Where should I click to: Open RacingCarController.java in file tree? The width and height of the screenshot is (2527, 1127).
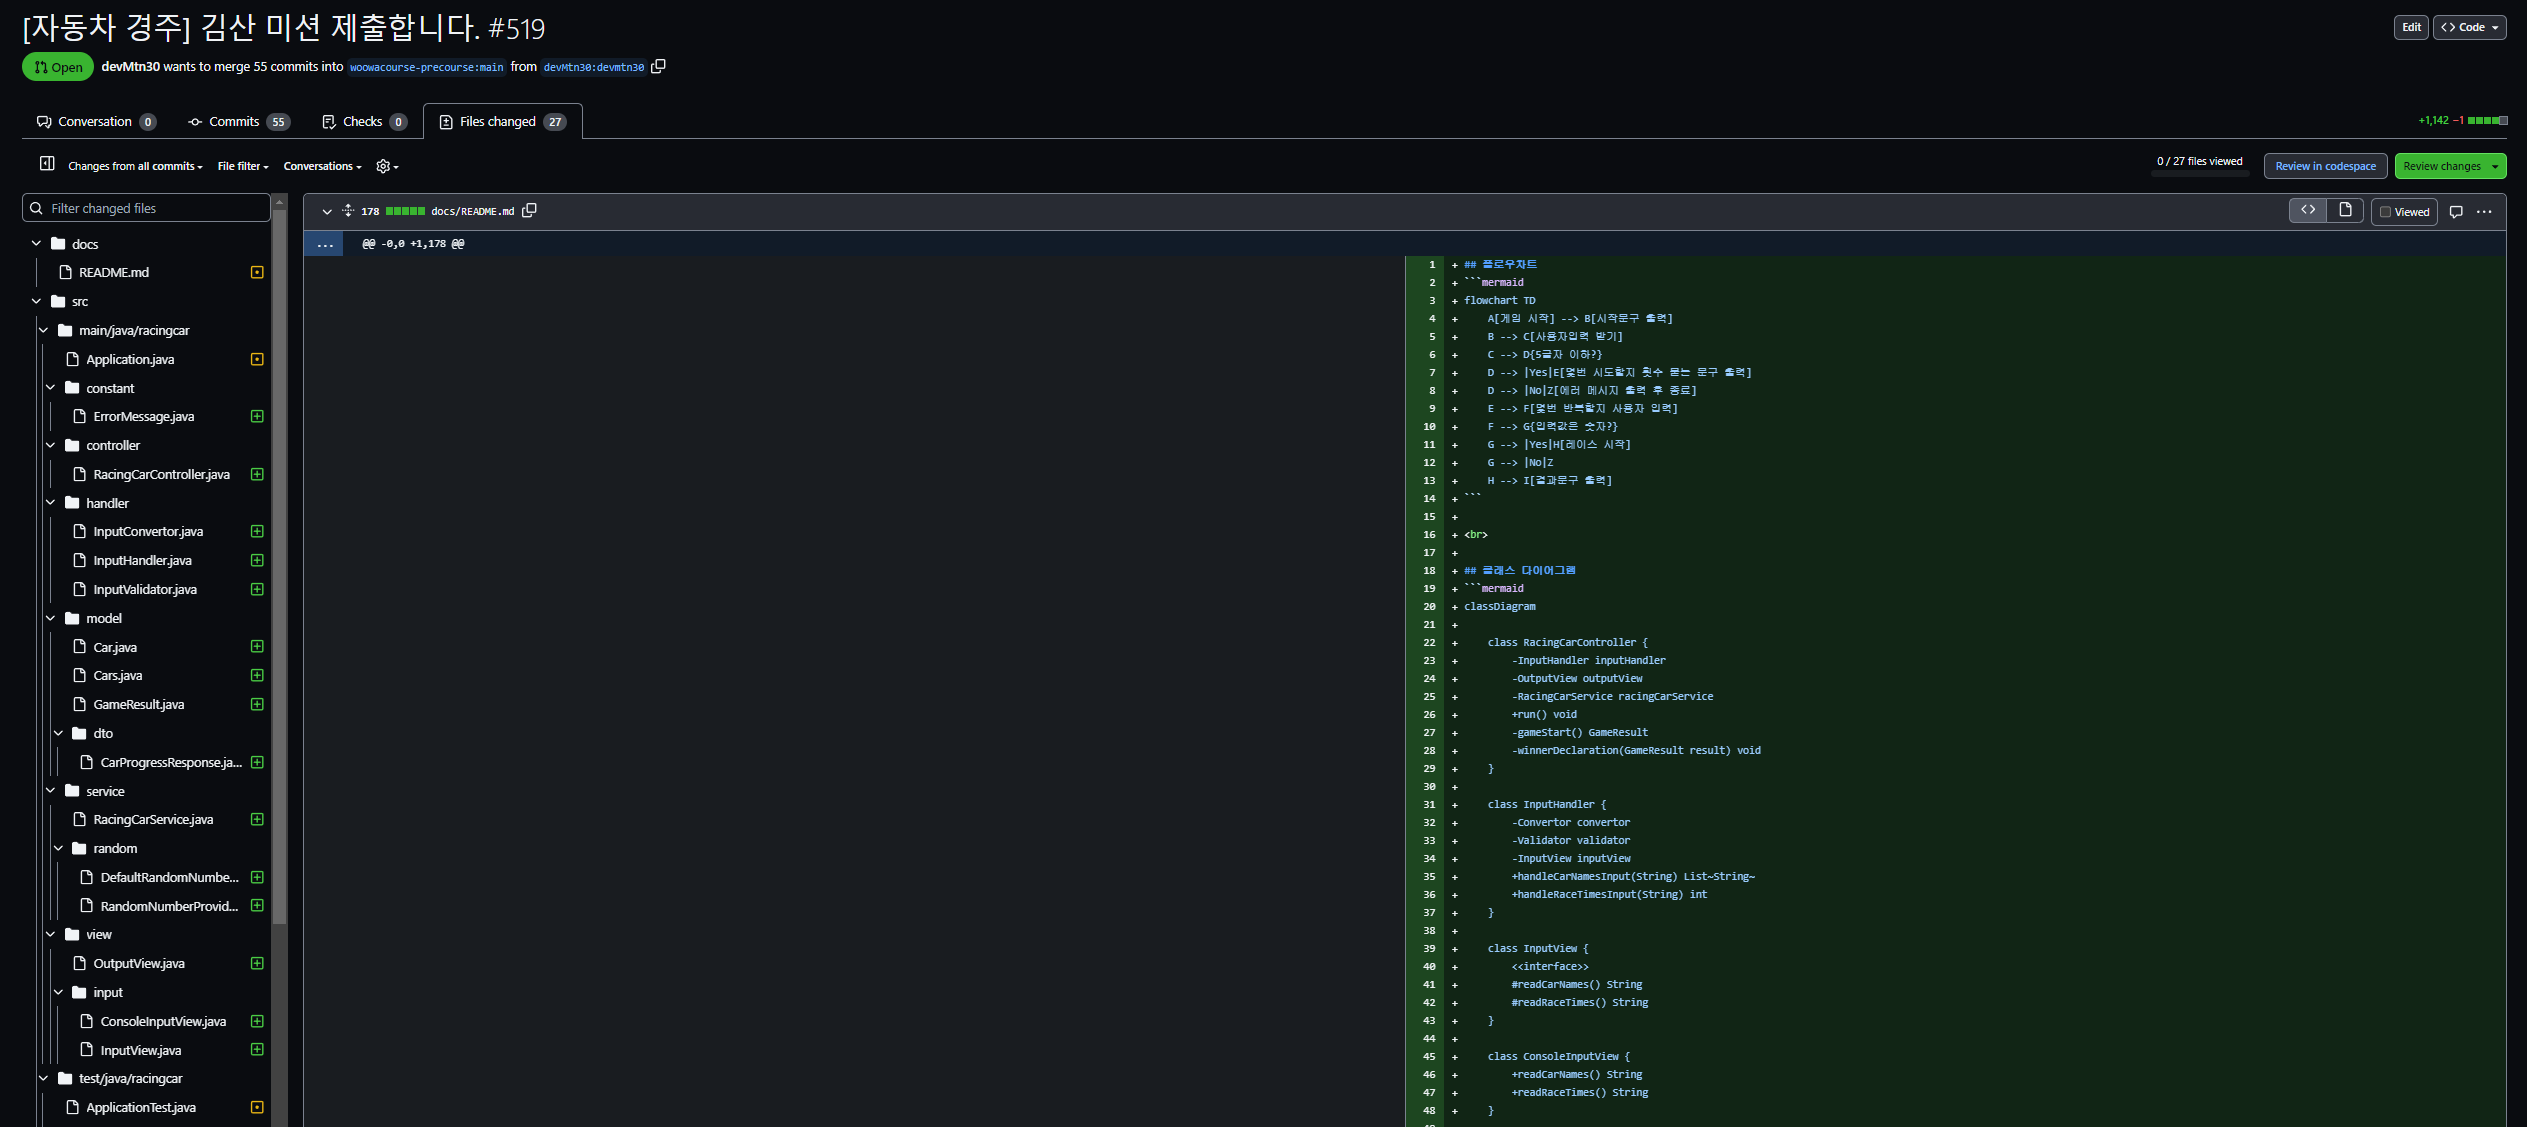161,474
